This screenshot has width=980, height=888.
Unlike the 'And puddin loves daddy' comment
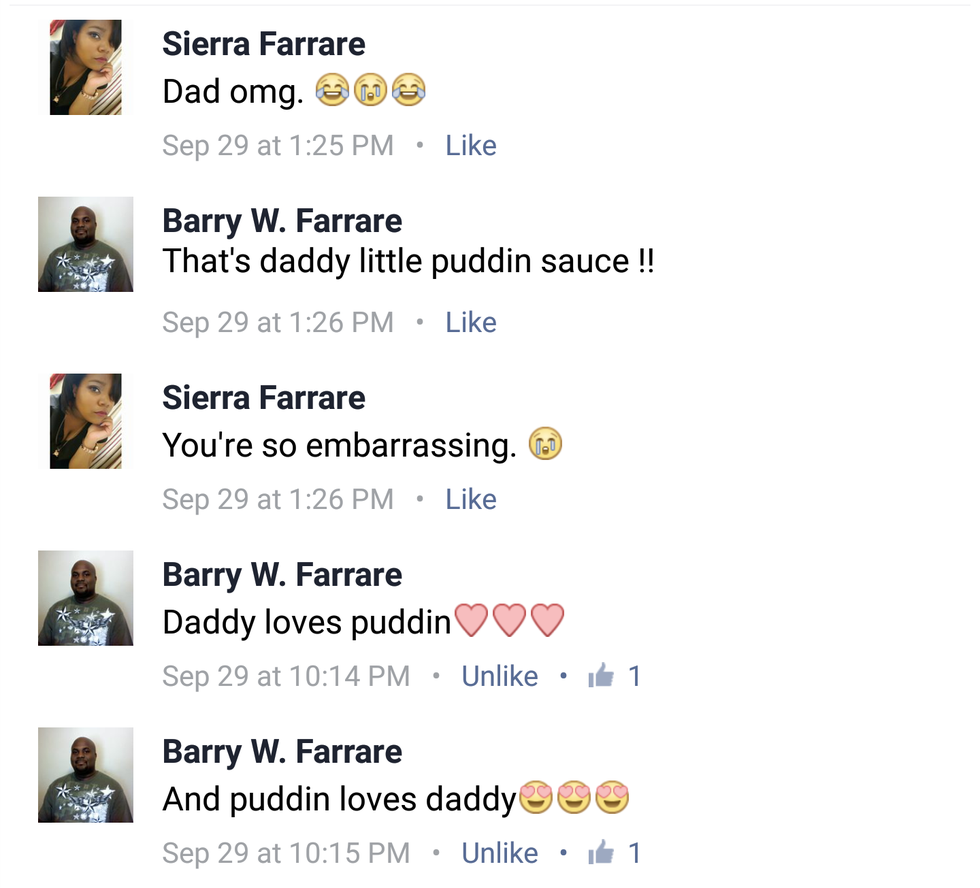coord(499,853)
